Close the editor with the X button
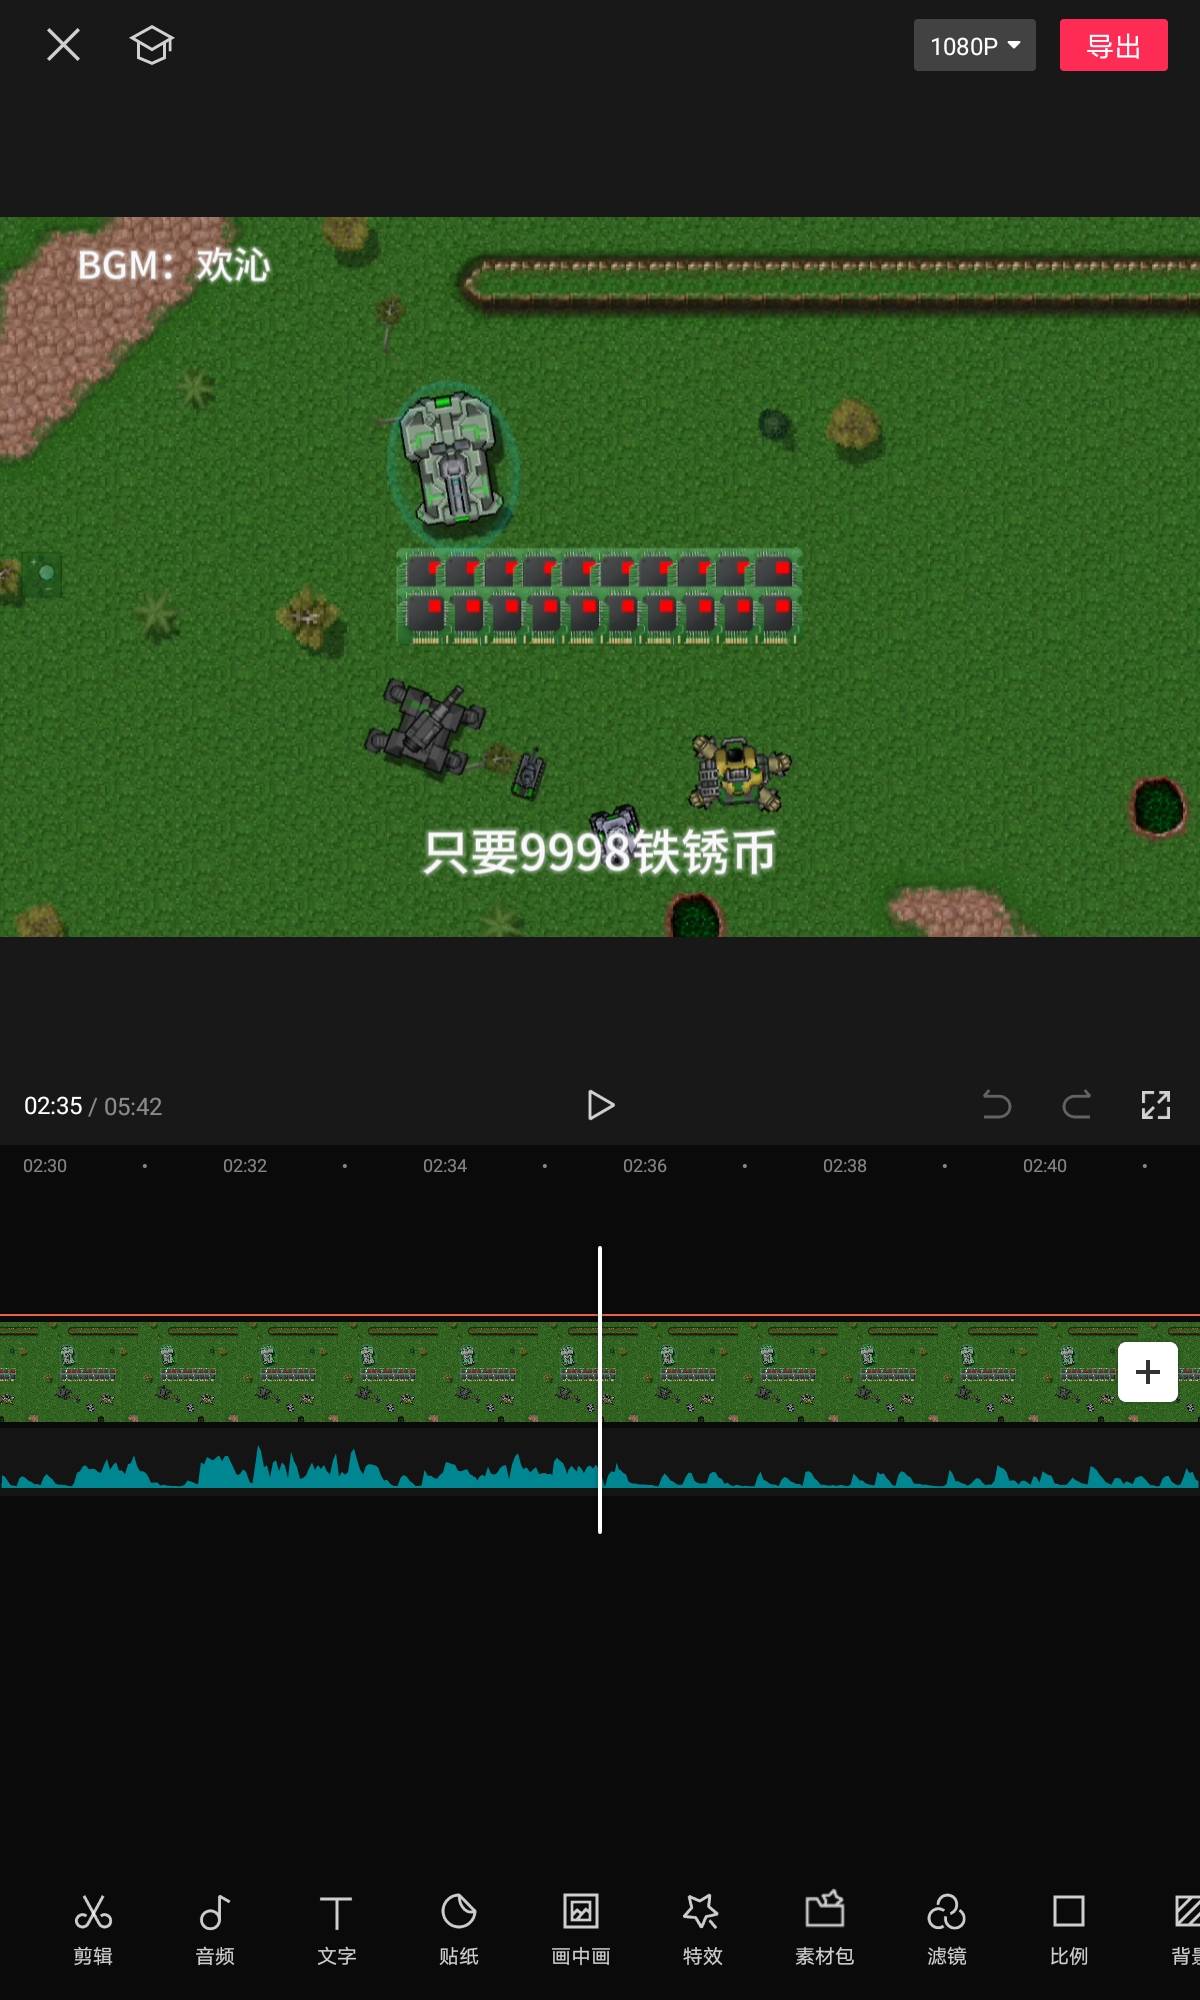 (x=63, y=45)
